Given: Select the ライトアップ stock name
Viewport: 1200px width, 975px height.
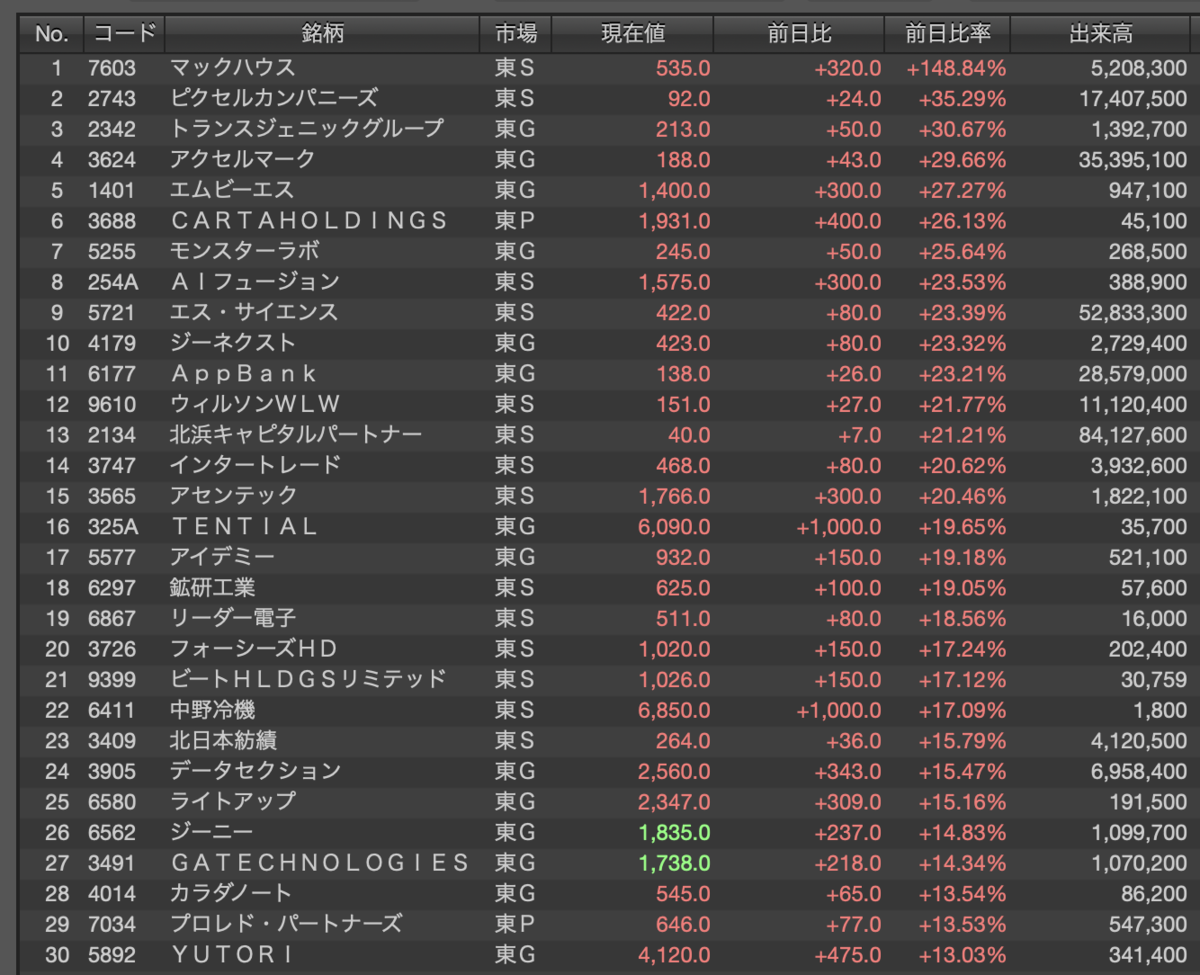Looking at the screenshot, I should click(233, 801).
